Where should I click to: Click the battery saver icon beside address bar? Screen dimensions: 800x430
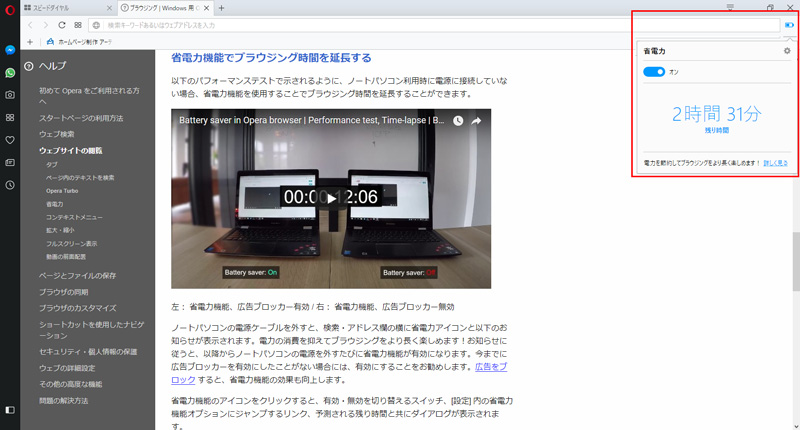(x=789, y=25)
